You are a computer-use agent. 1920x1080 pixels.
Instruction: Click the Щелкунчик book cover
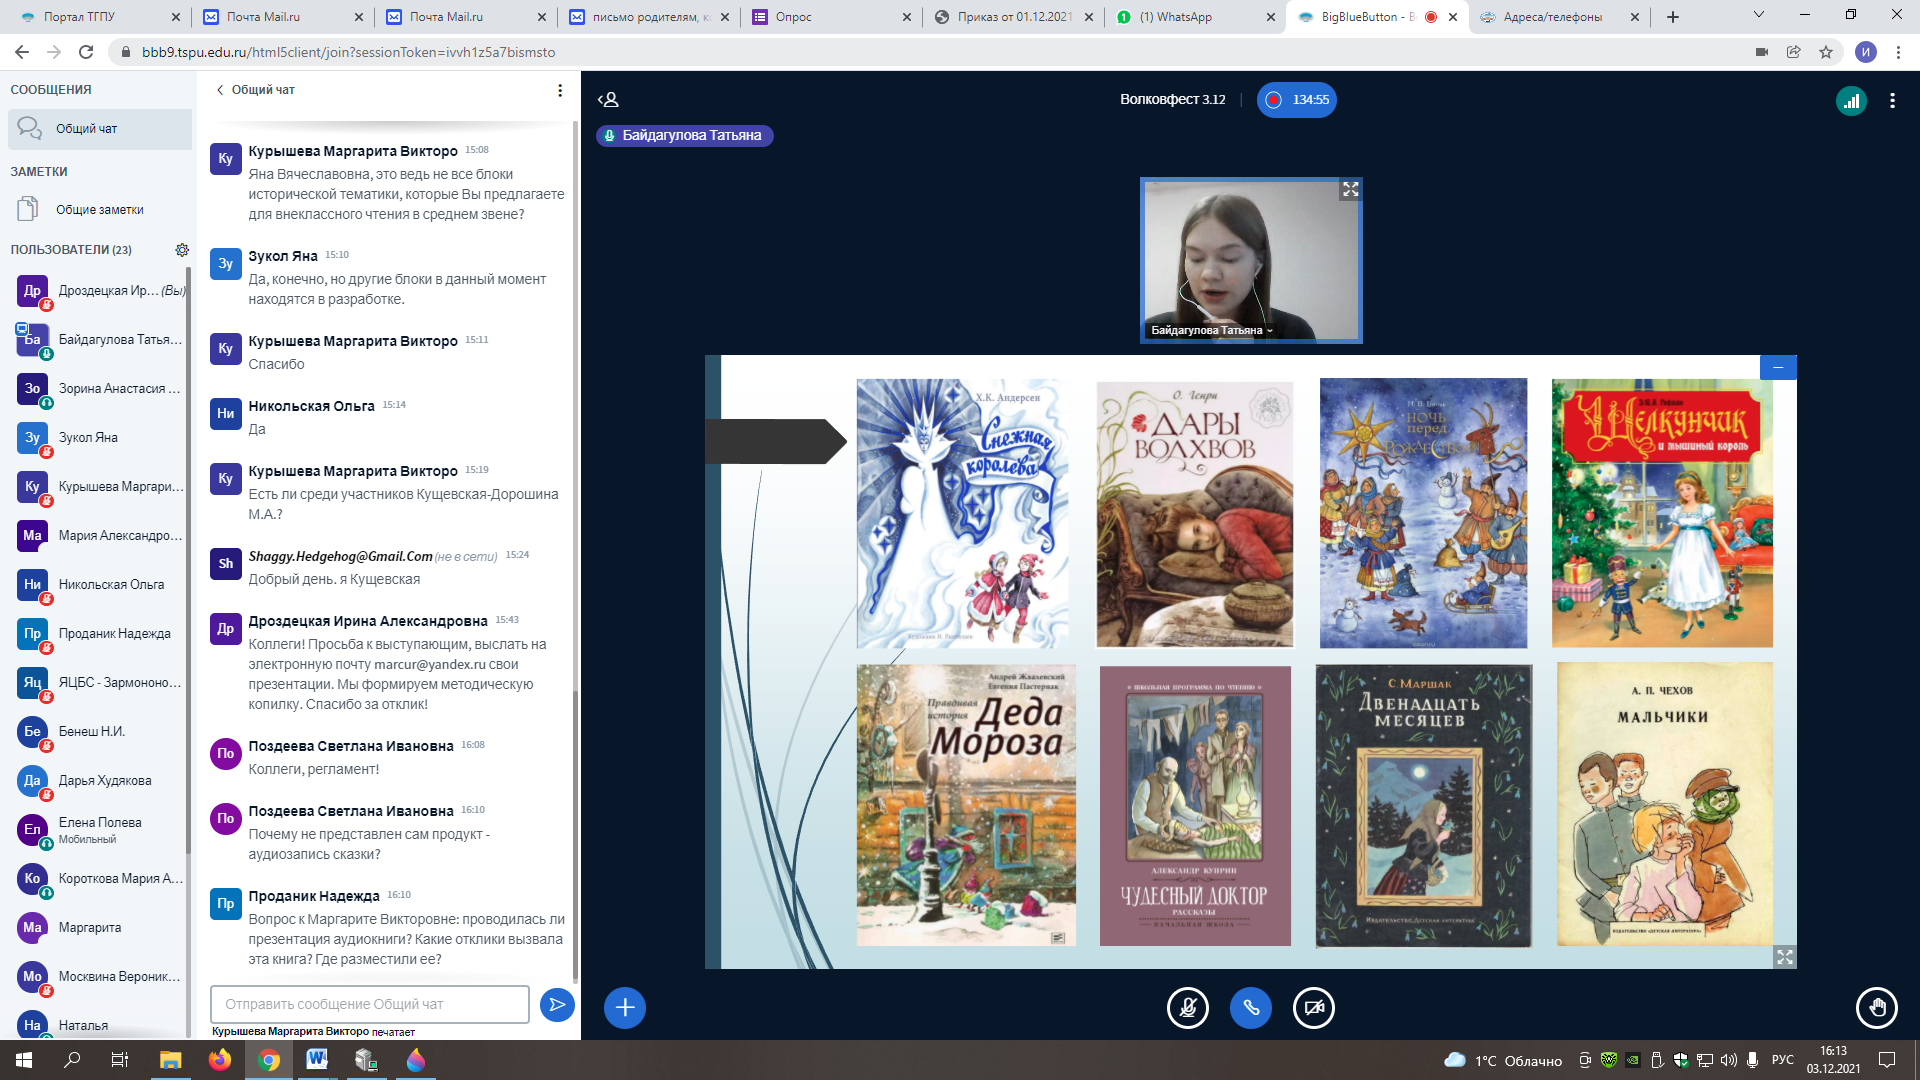[x=1662, y=513]
